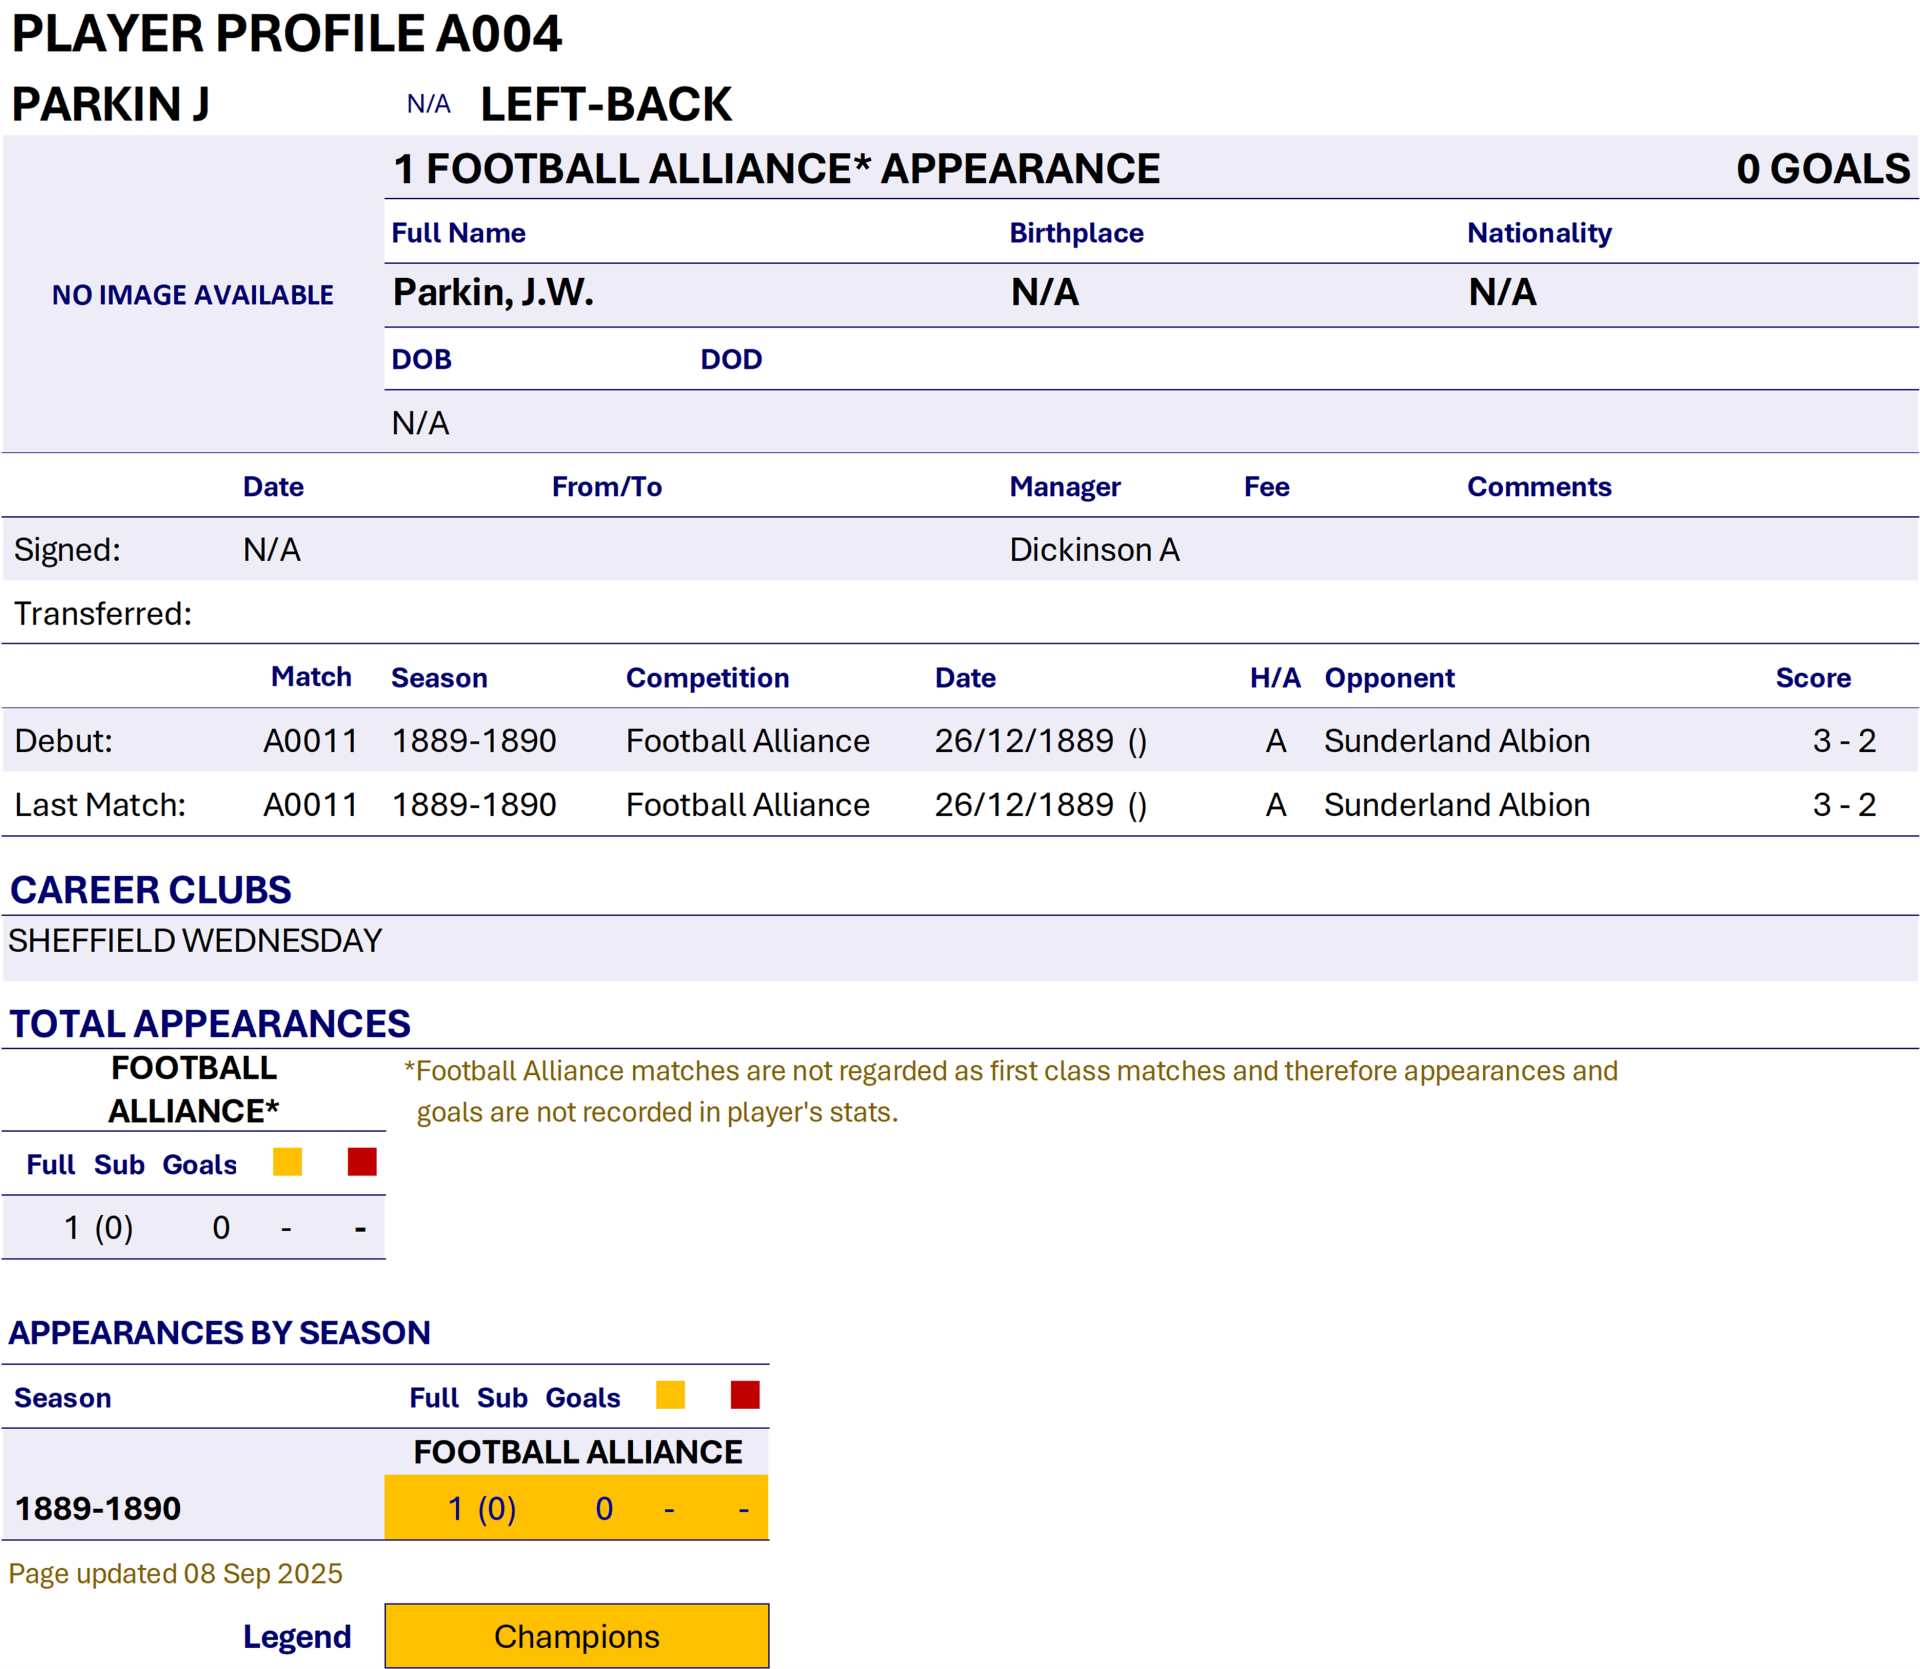Screen dimensions: 1920x1669
Task: Click red card icon in Total Appearances
Action: tap(361, 1162)
